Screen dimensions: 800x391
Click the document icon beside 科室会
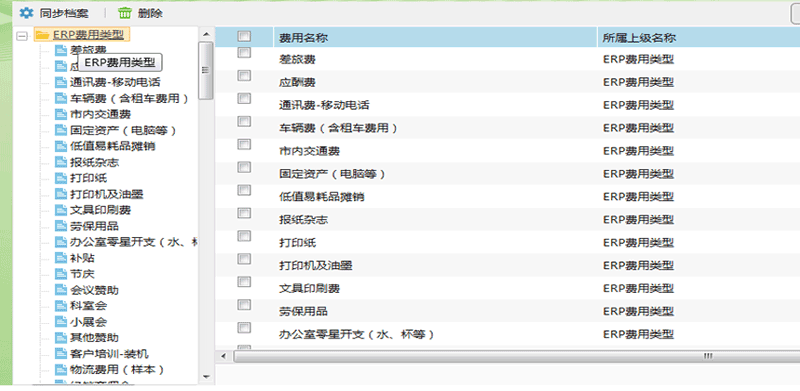pos(61,306)
